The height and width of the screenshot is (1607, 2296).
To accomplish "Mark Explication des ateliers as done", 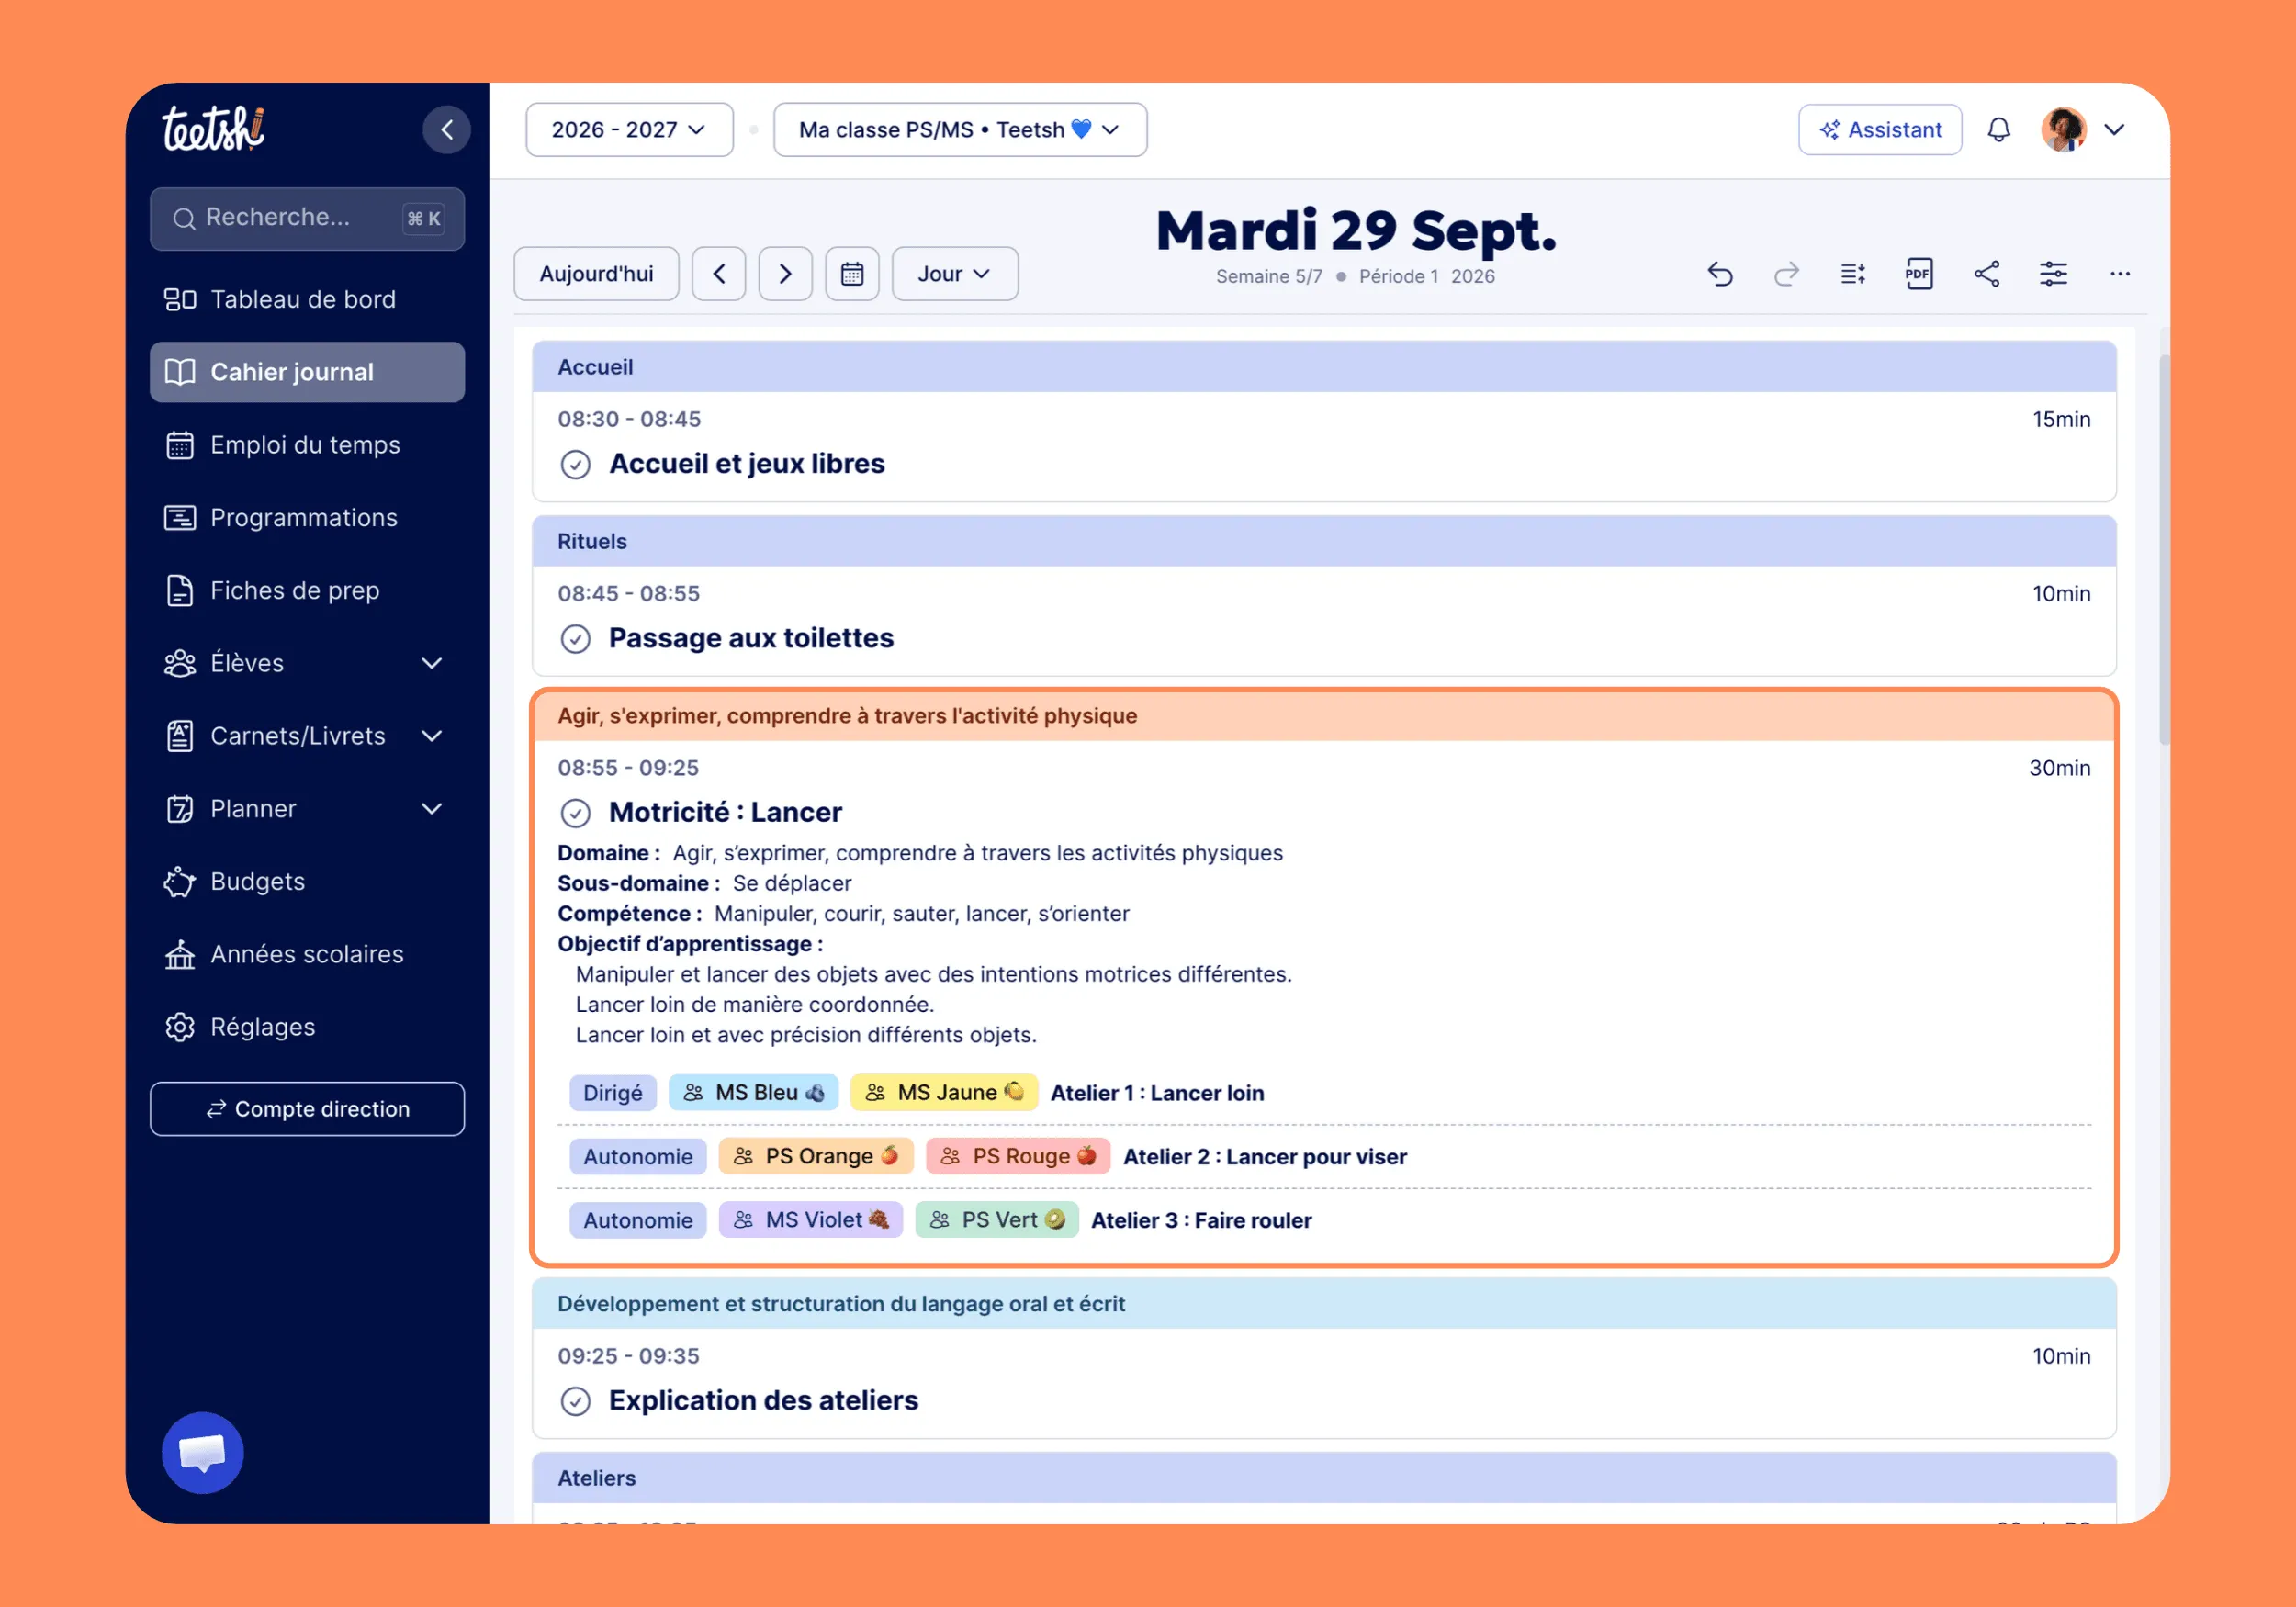I will click(575, 1401).
